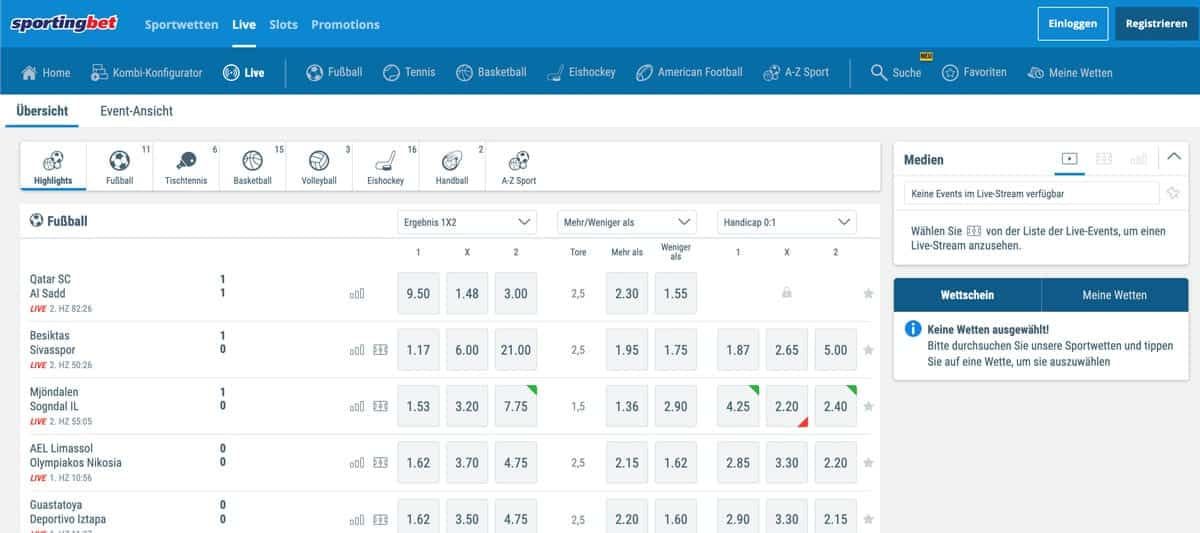Select Meine Wetten tab in bet slip
Viewport: 1200px width, 533px height.
(x=1114, y=295)
